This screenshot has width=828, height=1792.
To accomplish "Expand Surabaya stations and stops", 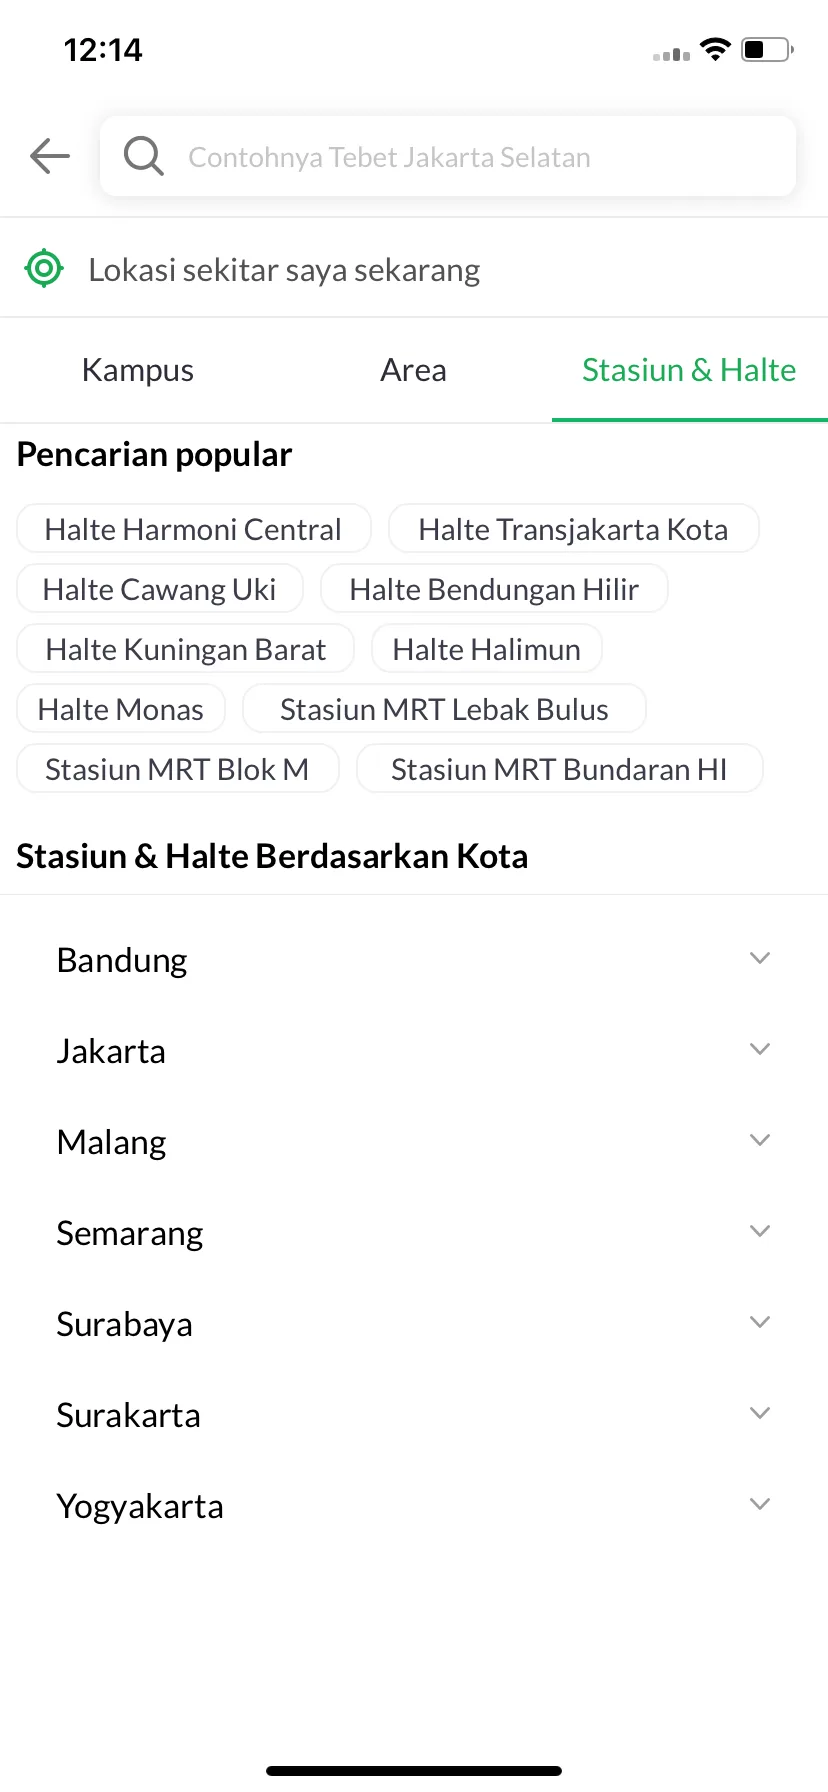I will tap(414, 1323).
